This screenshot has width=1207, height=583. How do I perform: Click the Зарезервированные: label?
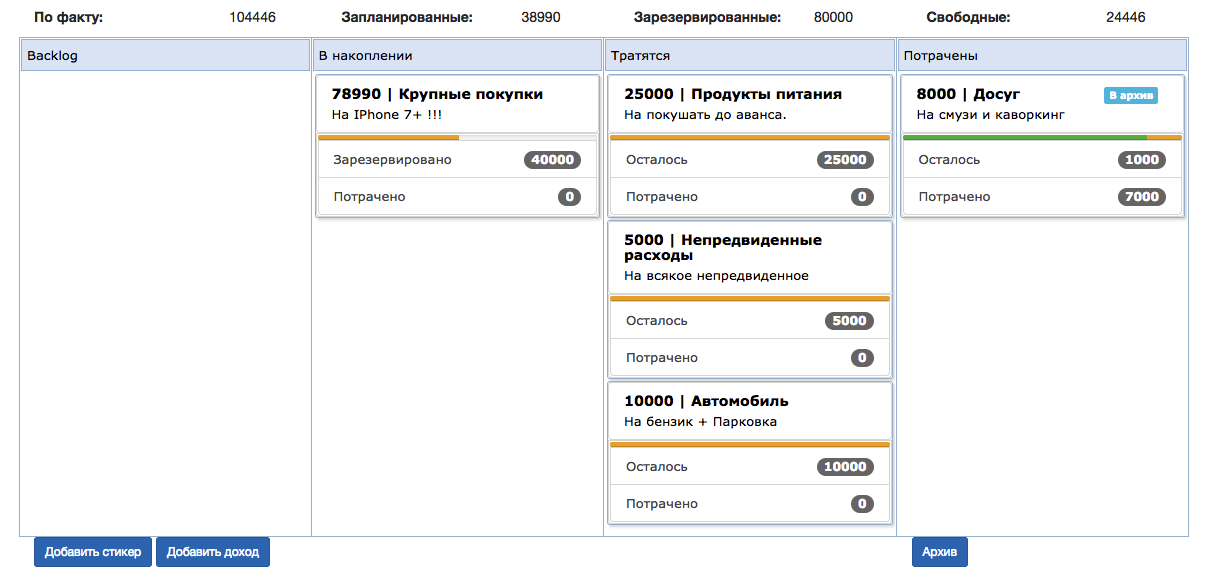click(708, 18)
